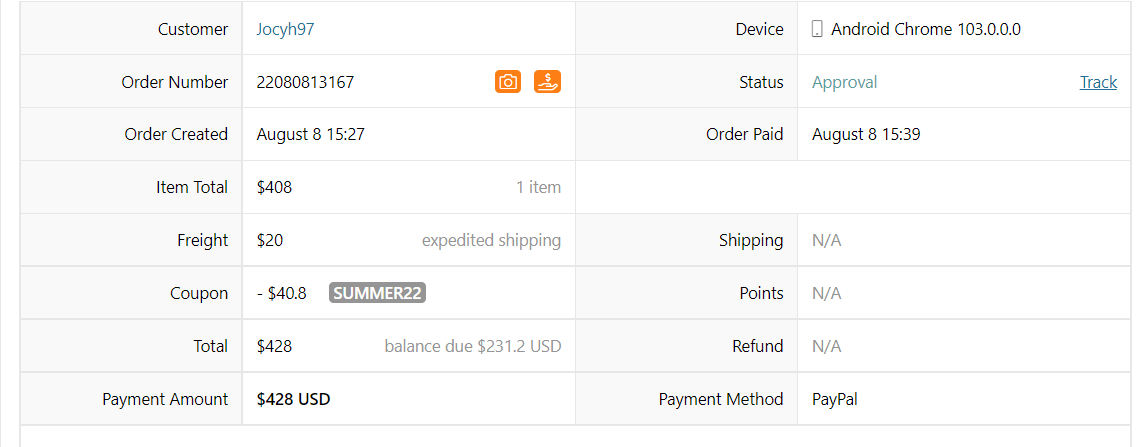This screenshot has height=447, width=1139.
Task: Click the - $40.8 coupon discount amount
Action: coord(282,294)
